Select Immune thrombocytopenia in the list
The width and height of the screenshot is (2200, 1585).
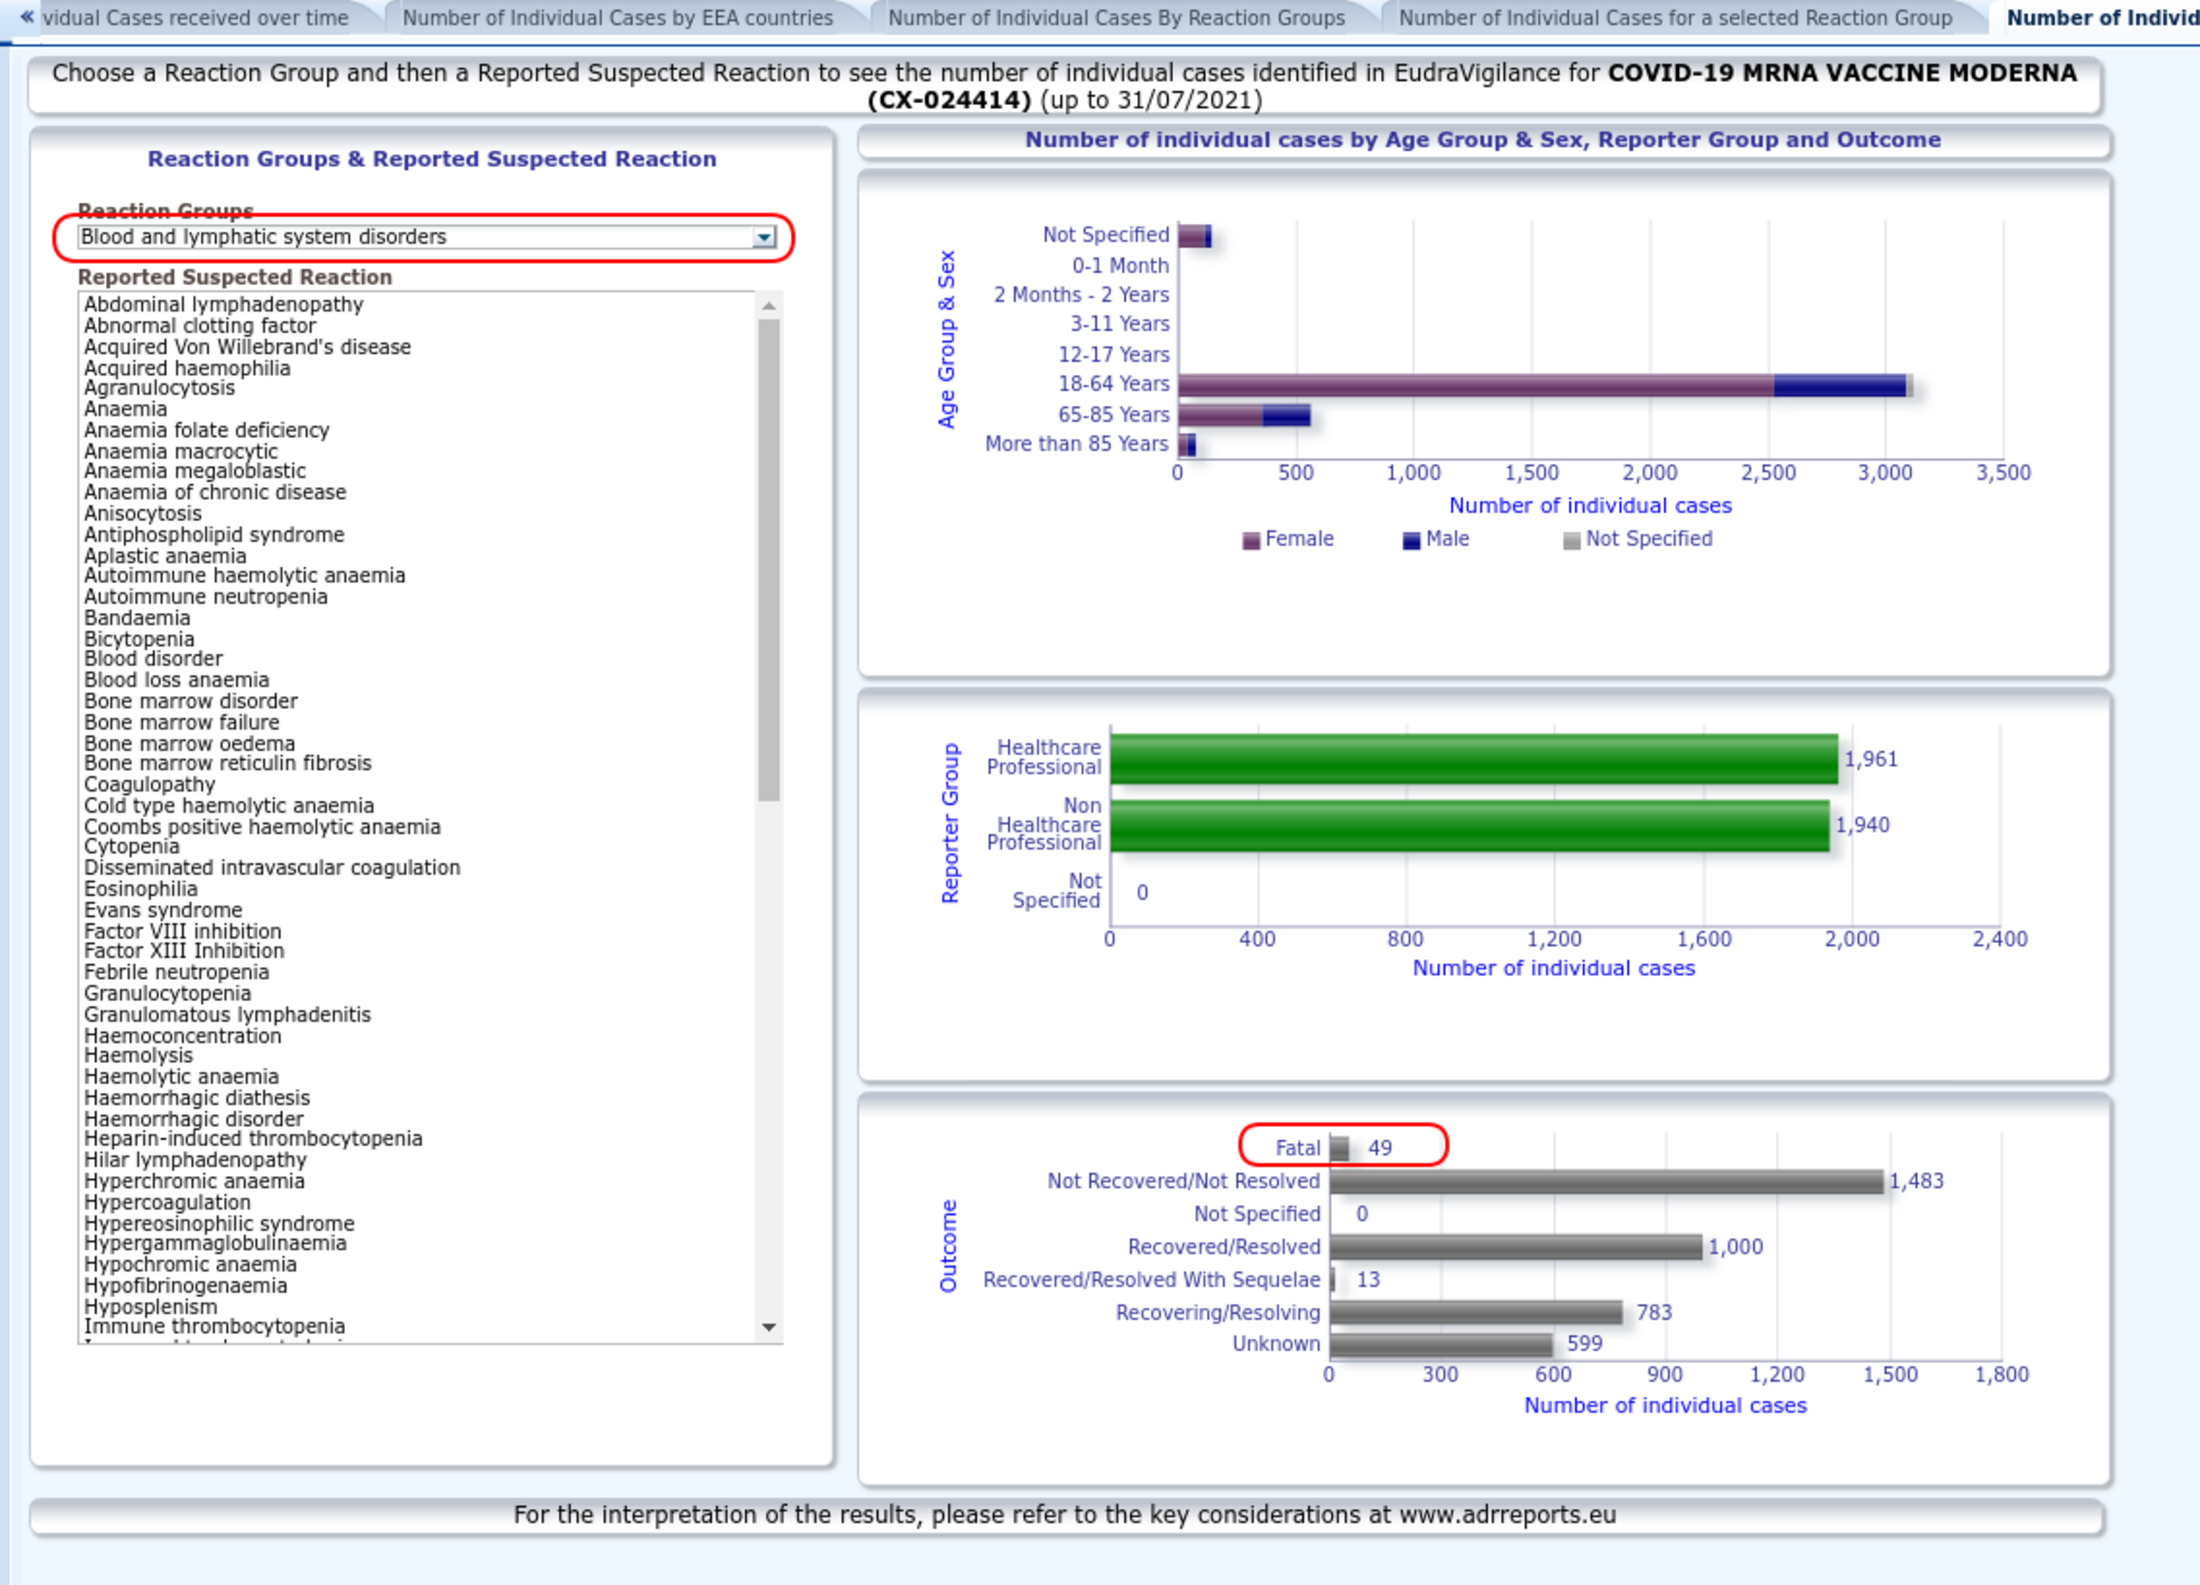pos(214,1326)
